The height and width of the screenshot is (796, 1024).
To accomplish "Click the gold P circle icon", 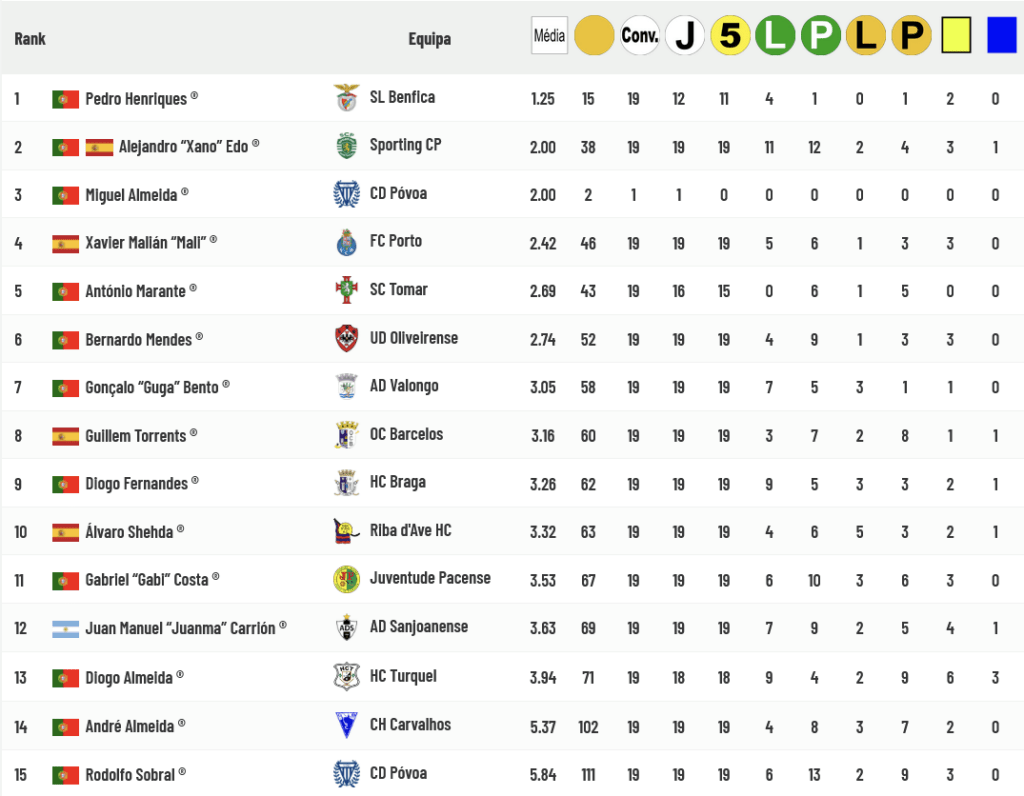I will tap(911, 36).
